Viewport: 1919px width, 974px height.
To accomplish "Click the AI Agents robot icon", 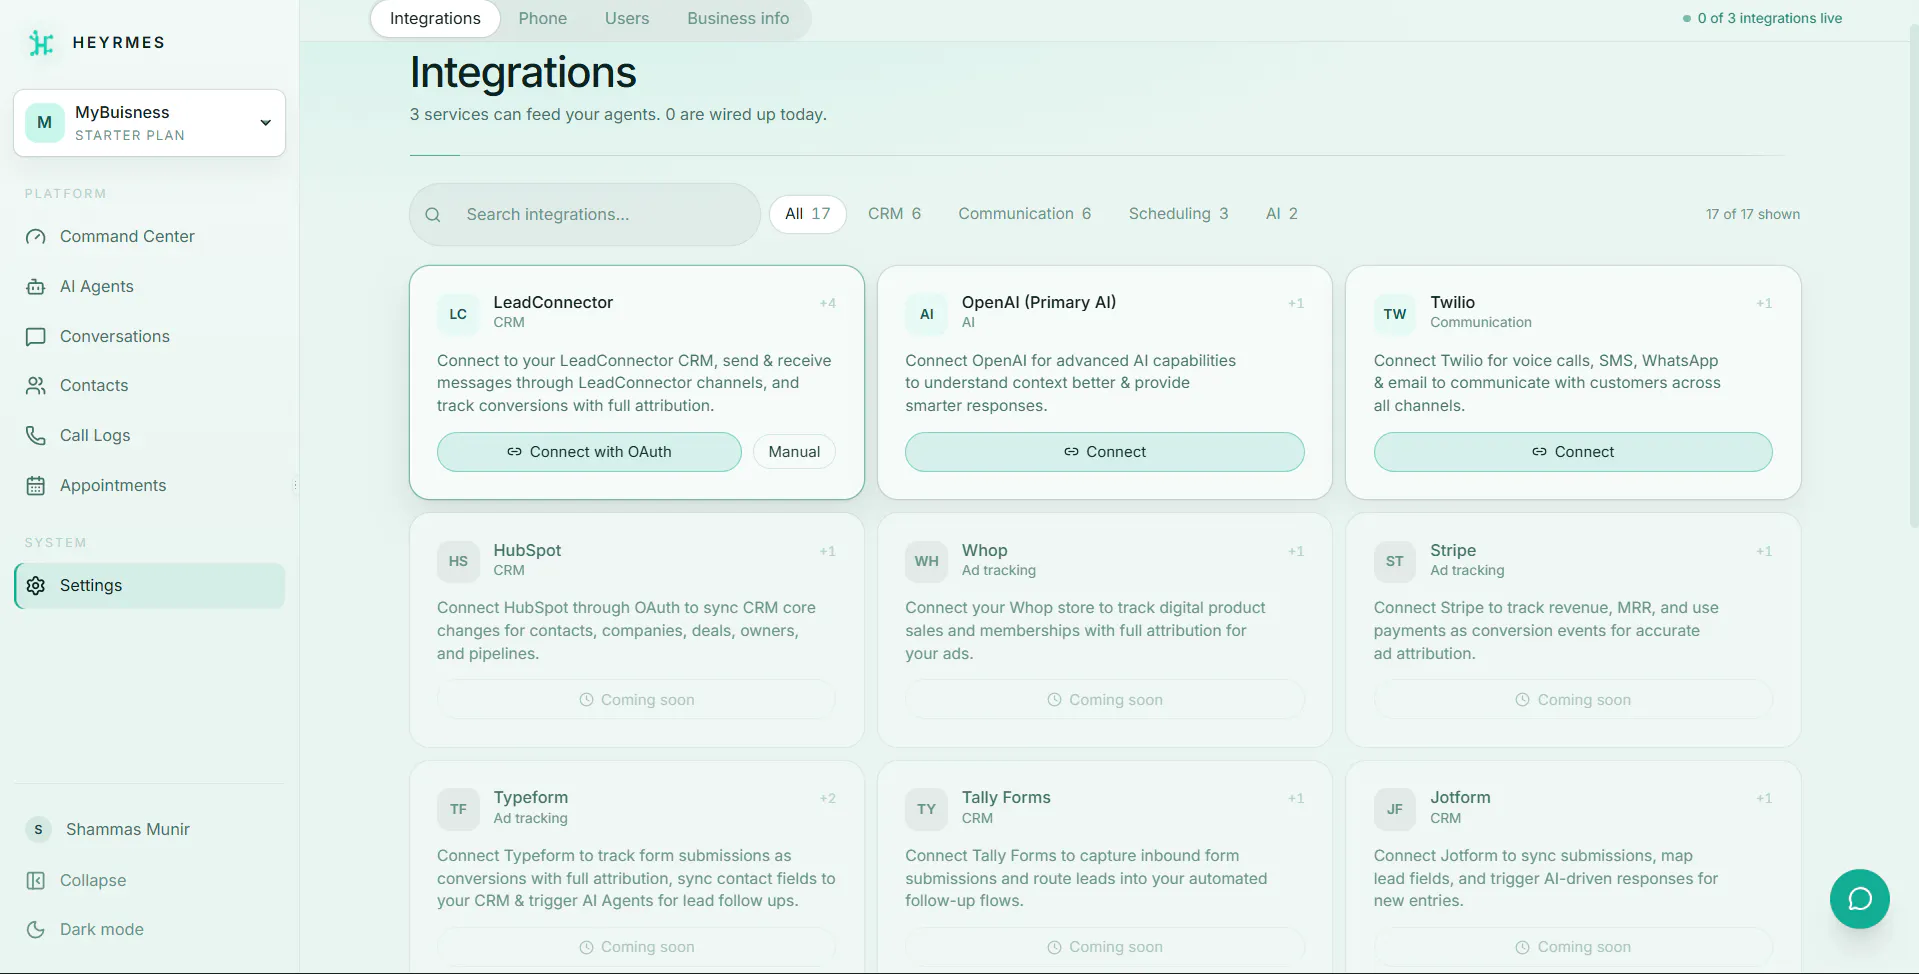I will [36, 287].
